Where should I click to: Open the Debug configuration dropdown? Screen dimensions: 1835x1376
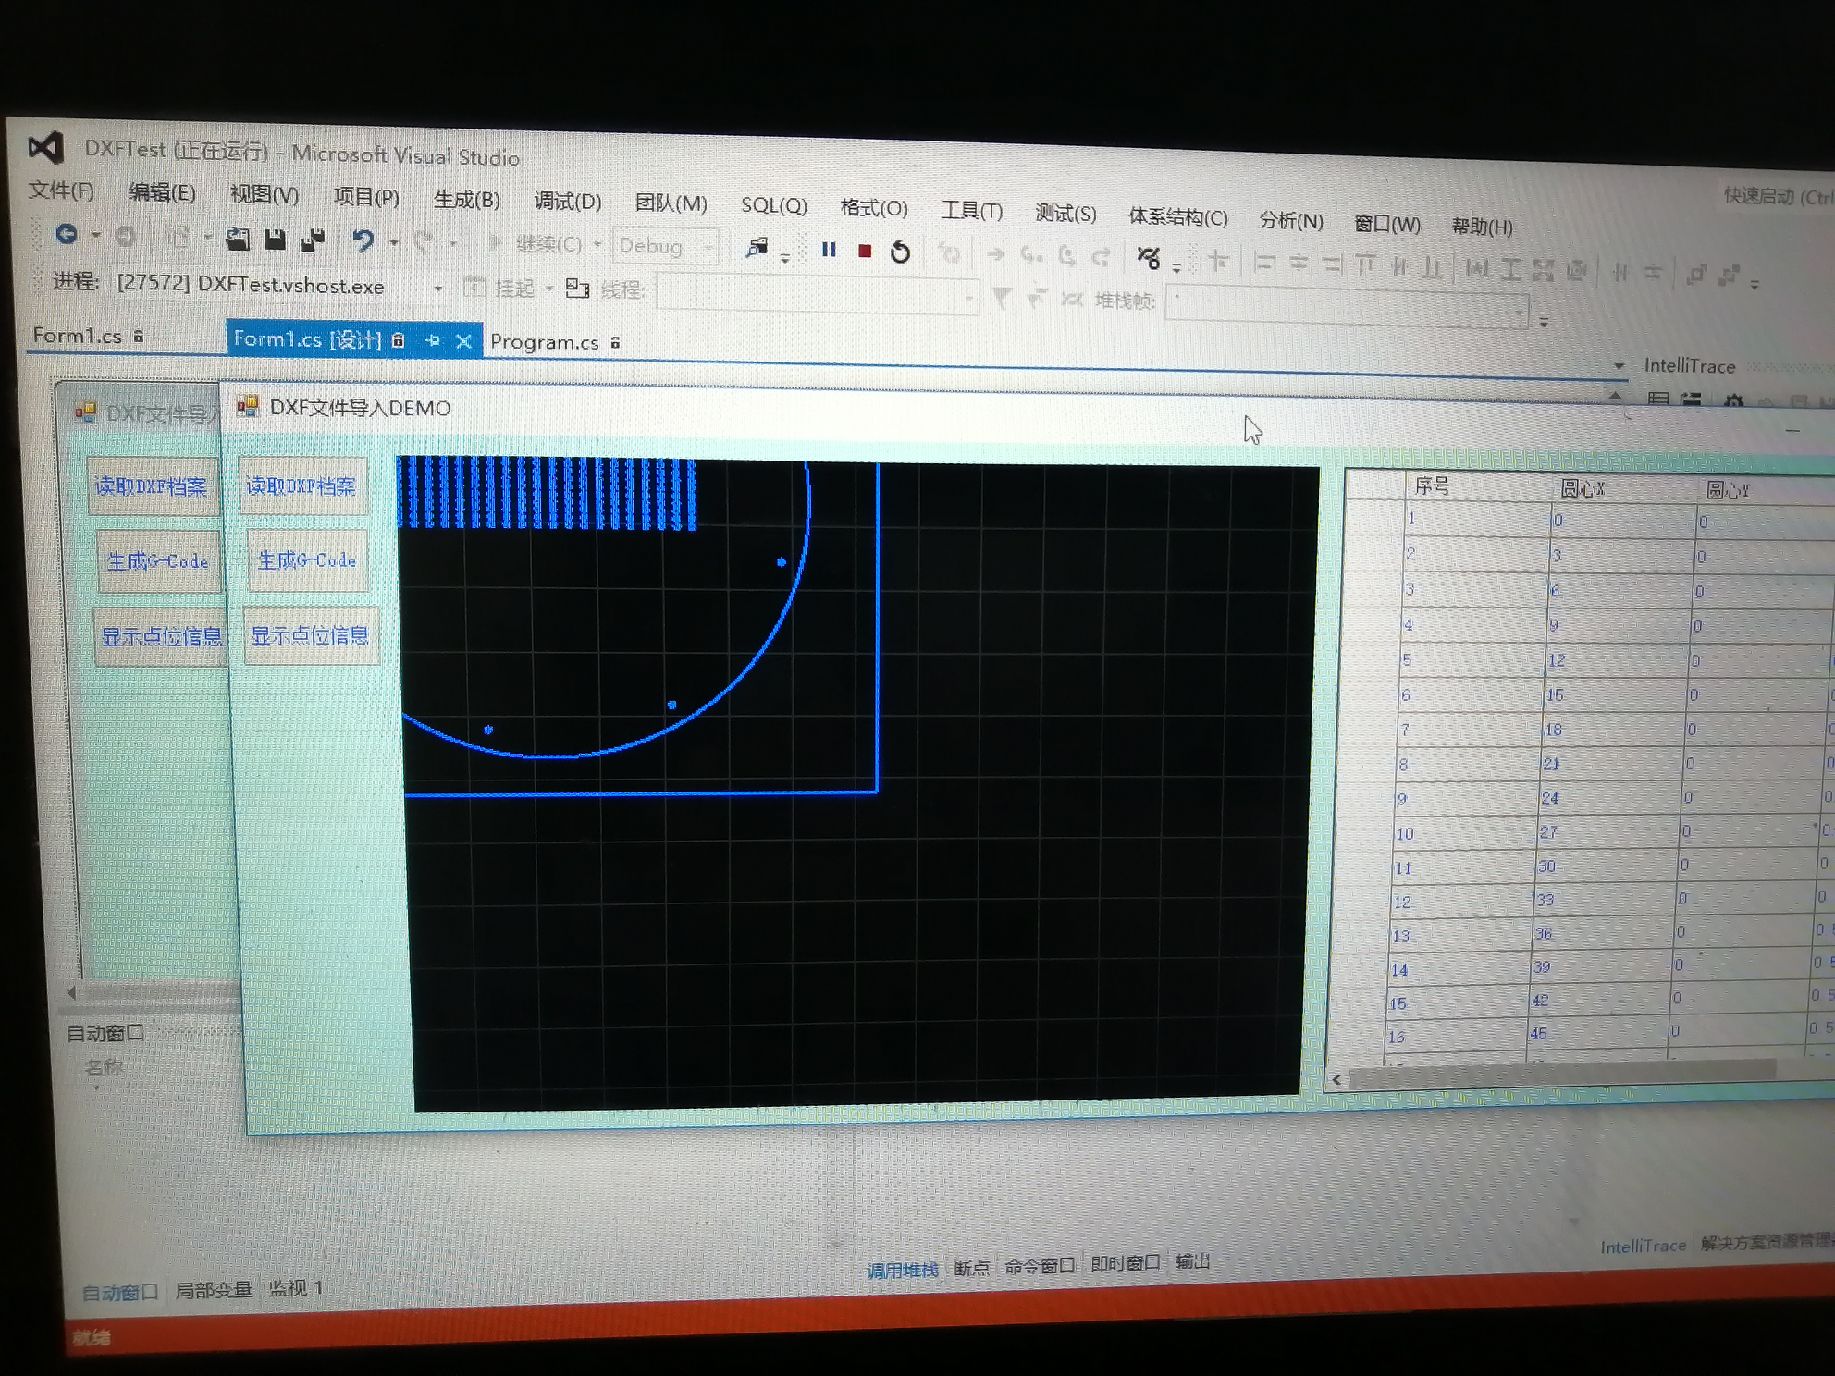(665, 246)
